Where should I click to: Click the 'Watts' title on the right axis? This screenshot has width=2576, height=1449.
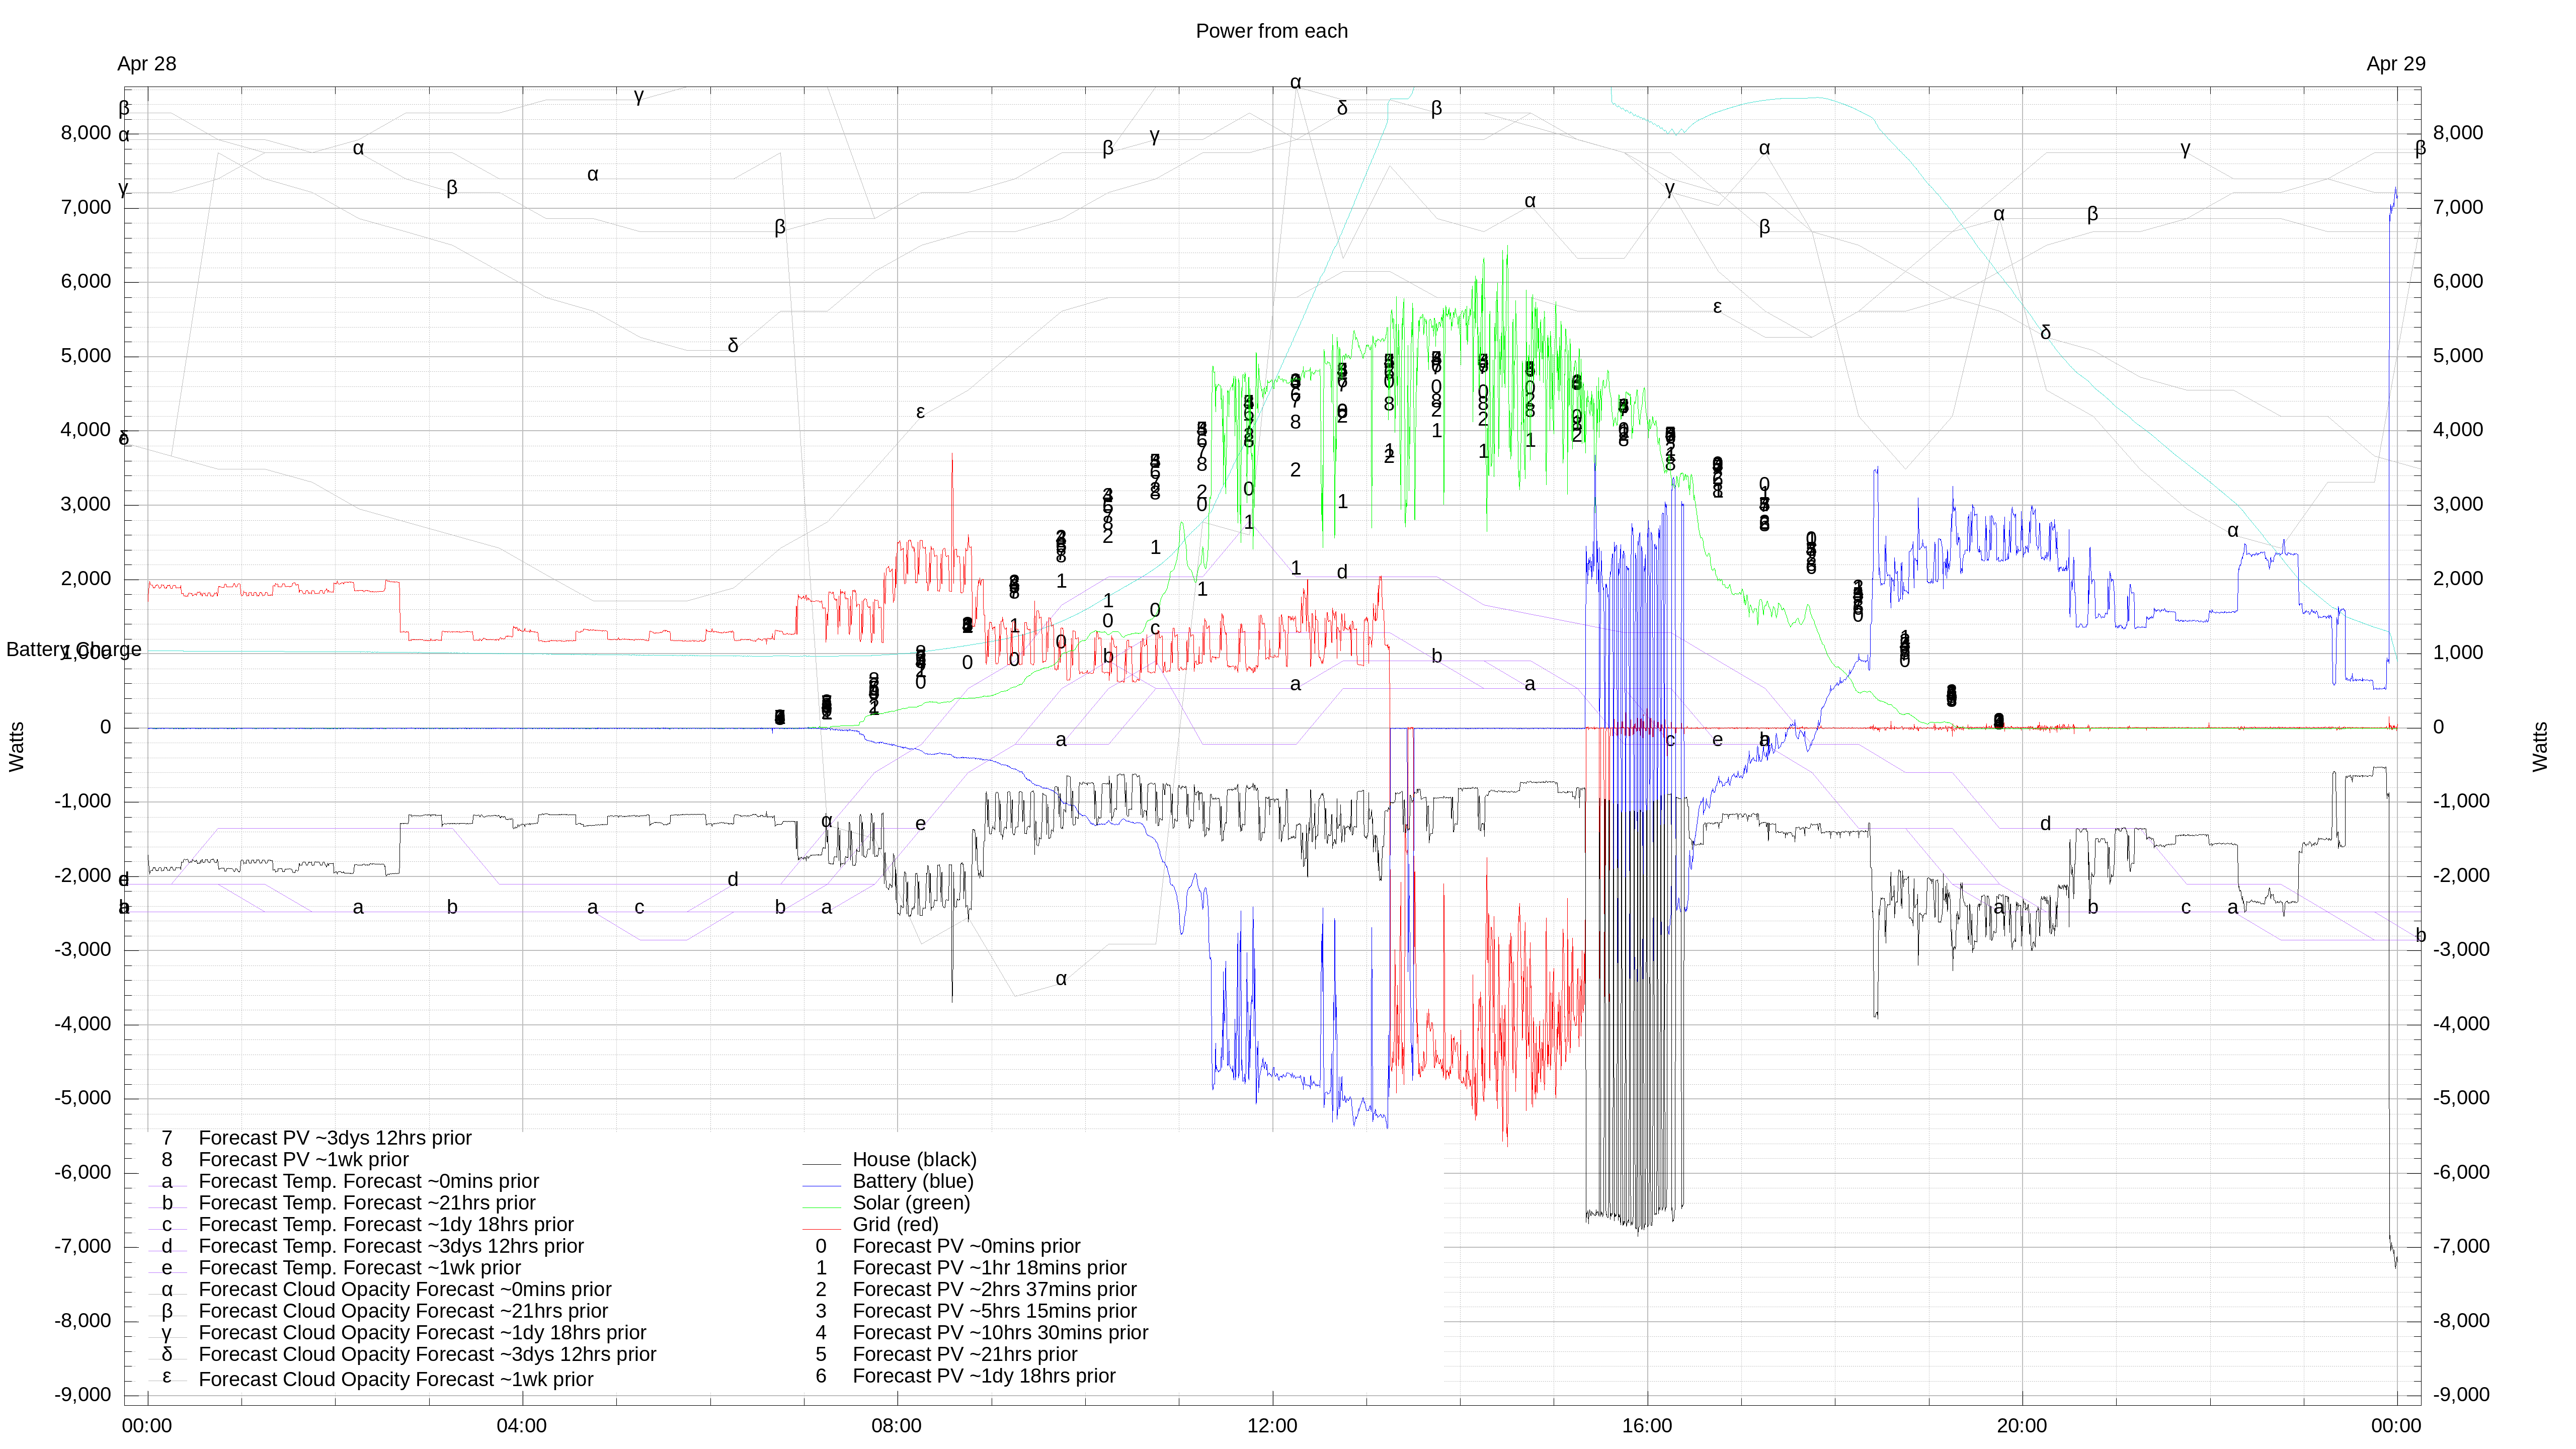(x=2541, y=747)
